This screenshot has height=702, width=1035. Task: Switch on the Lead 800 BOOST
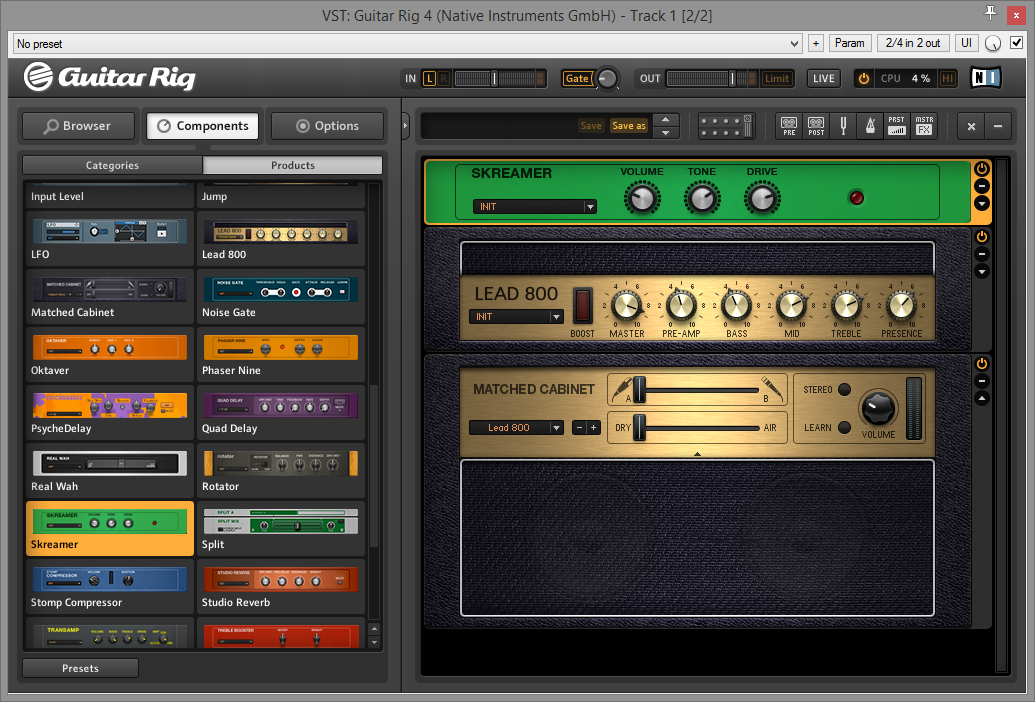pyautogui.click(x=582, y=305)
